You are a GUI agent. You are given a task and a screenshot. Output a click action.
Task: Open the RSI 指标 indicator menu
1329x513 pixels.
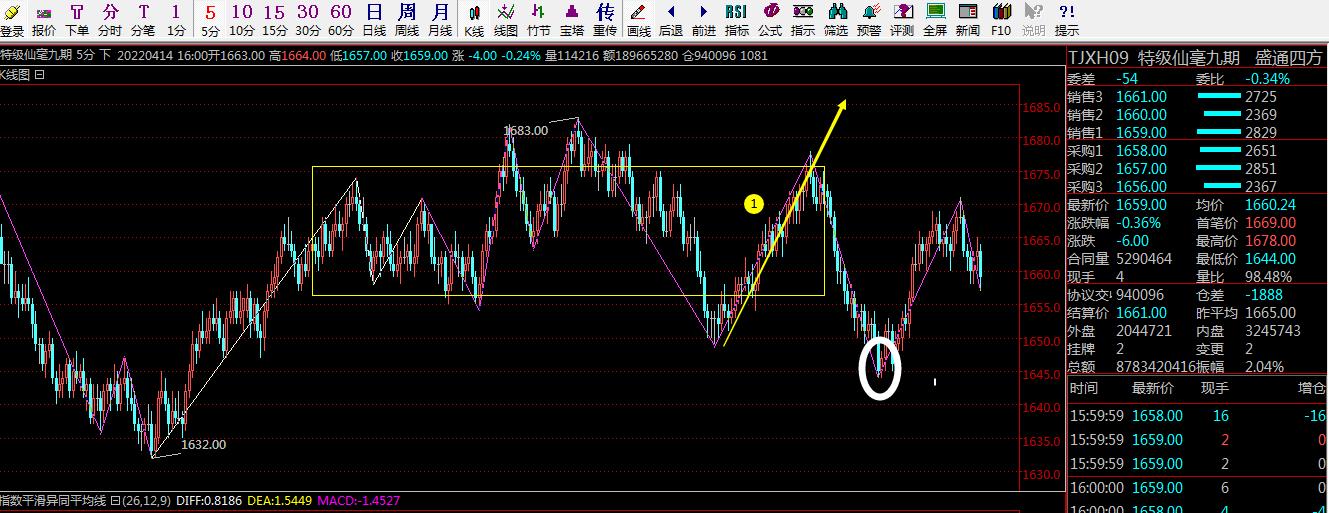pyautogui.click(x=737, y=19)
